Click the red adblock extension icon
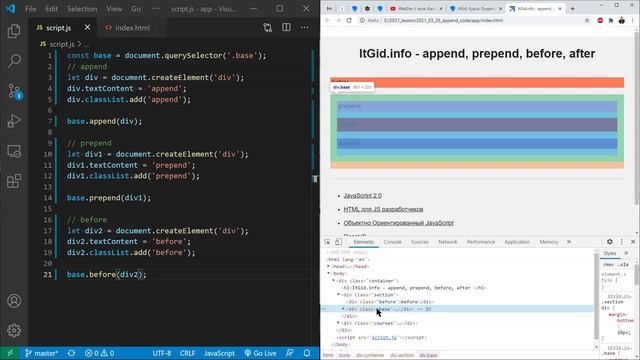Screen dimensions: 640x360 pos(600,20)
